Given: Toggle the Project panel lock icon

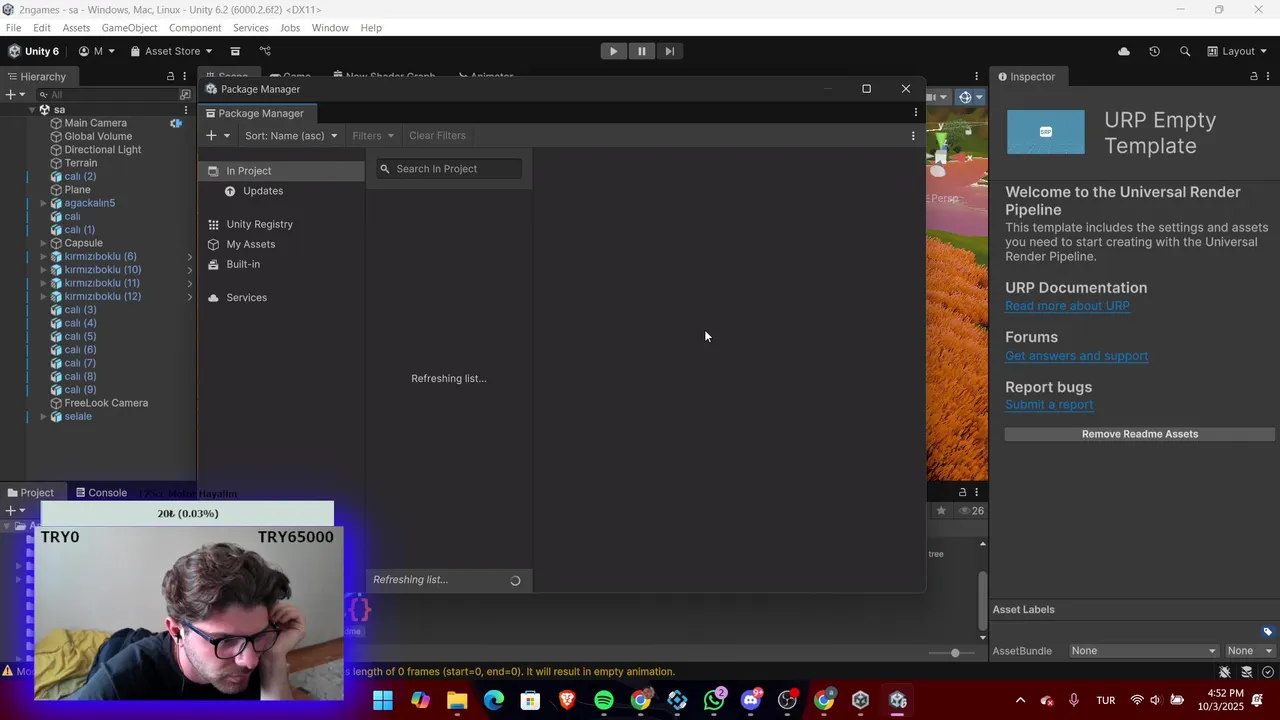Looking at the screenshot, I should click(962, 492).
